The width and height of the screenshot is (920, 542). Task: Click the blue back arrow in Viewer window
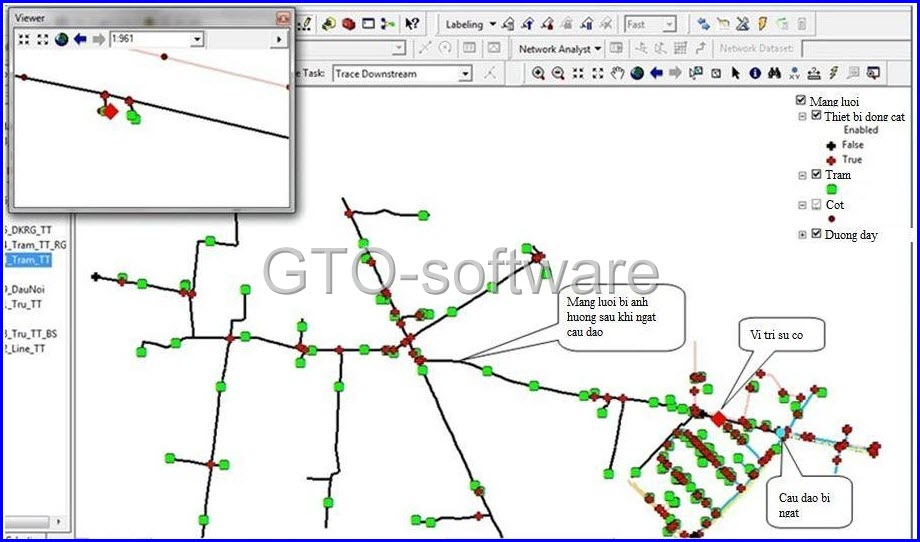point(80,39)
